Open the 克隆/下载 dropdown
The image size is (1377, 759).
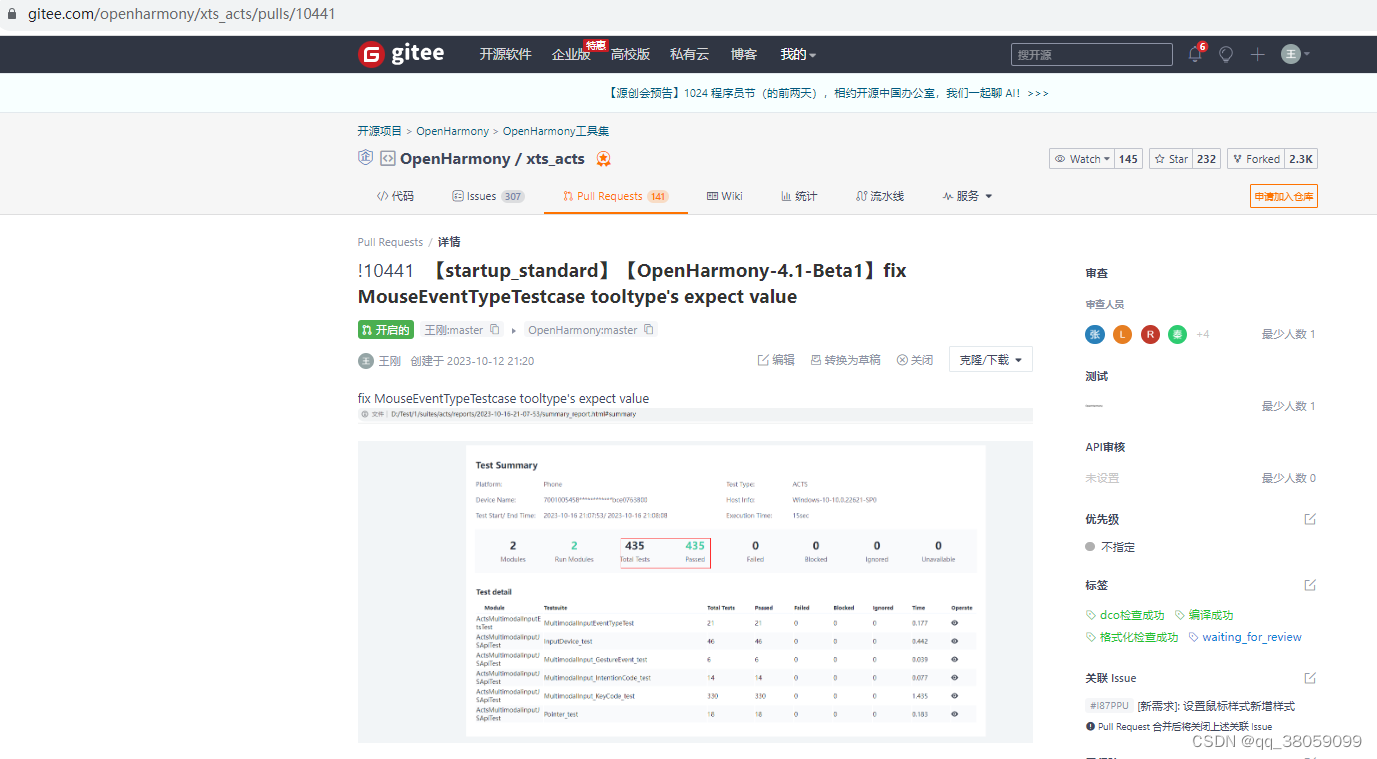pyautogui.click(x=990, y=359)
